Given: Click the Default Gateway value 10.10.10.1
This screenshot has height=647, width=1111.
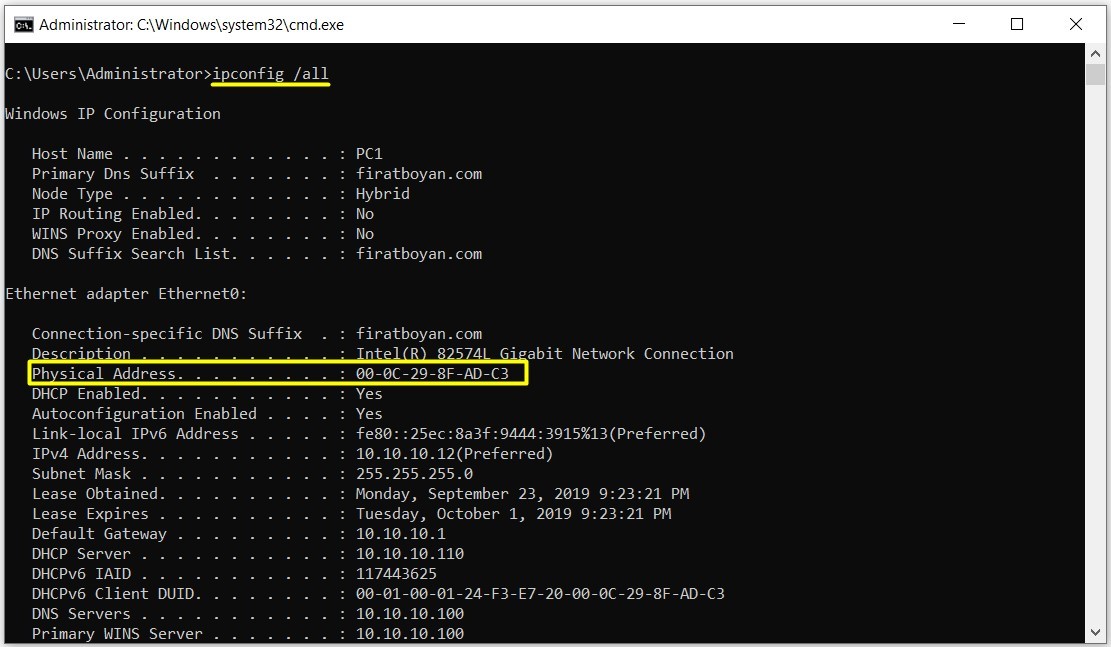Looking at the screenshot, I should pyautogui.click(x=400, y=534).
